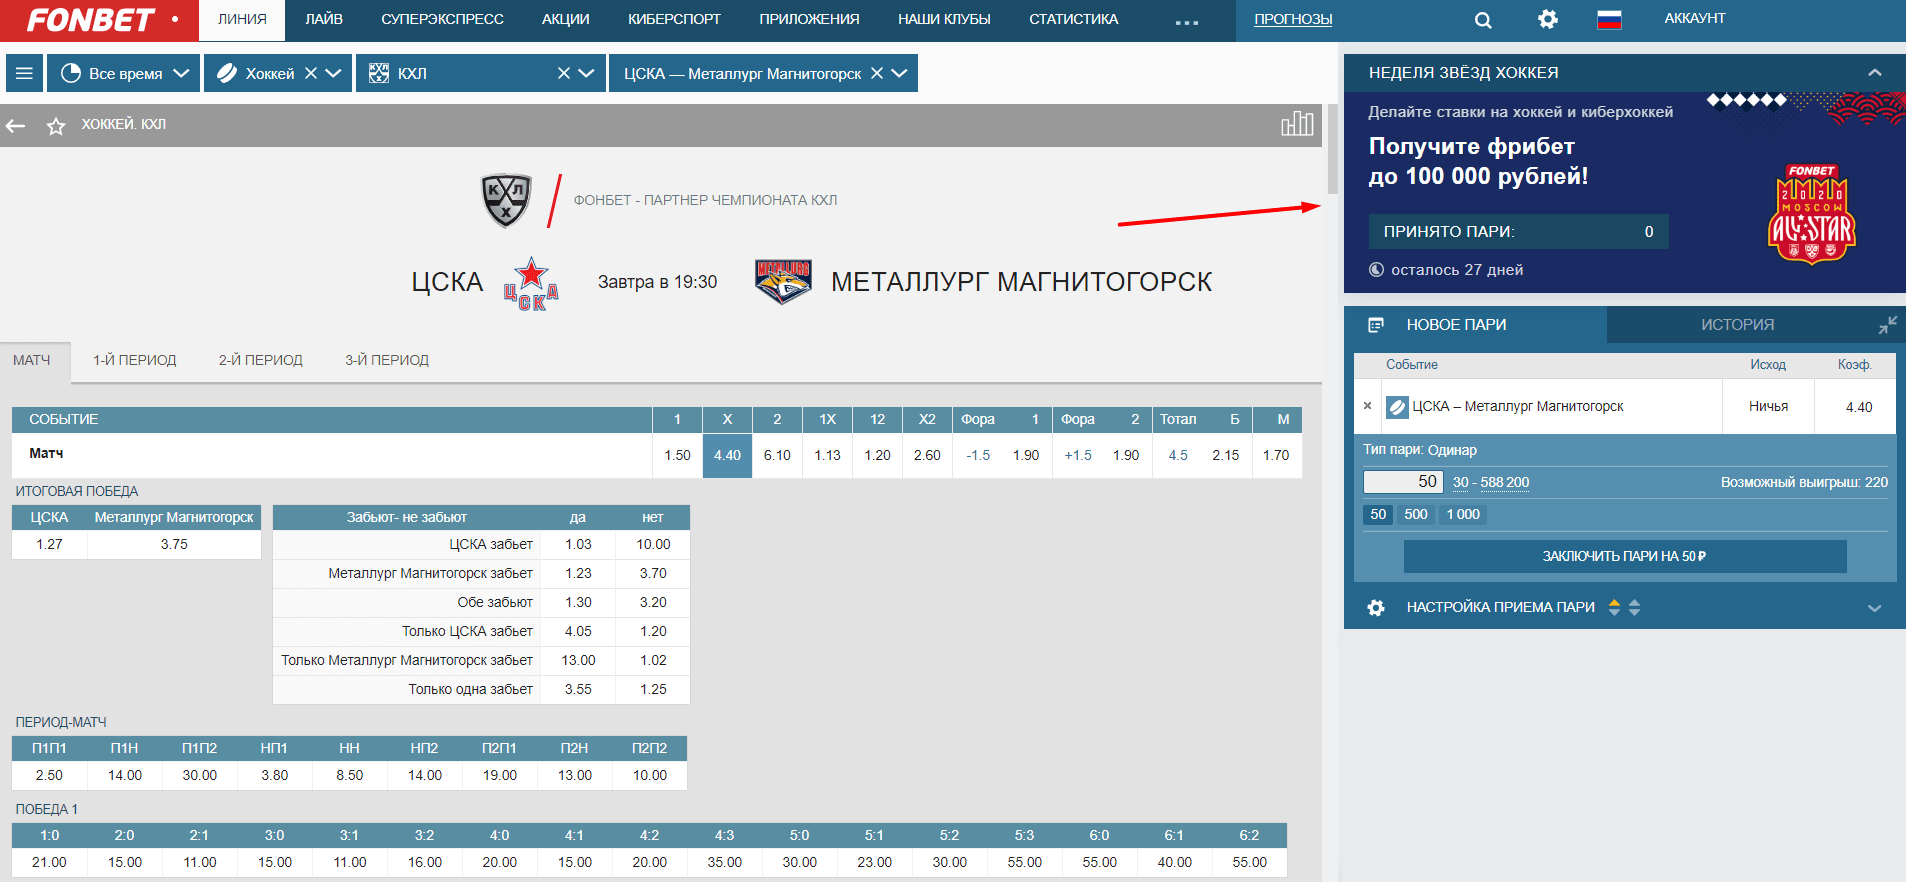Switch to the 1-й период tab
Screen dimensions: 1906x882
pyautogui.click(x=135, y=360)
